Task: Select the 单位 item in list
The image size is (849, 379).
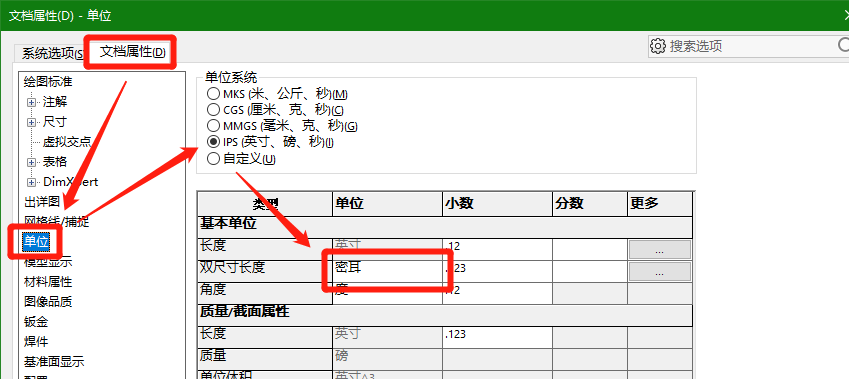Action: 36,242
